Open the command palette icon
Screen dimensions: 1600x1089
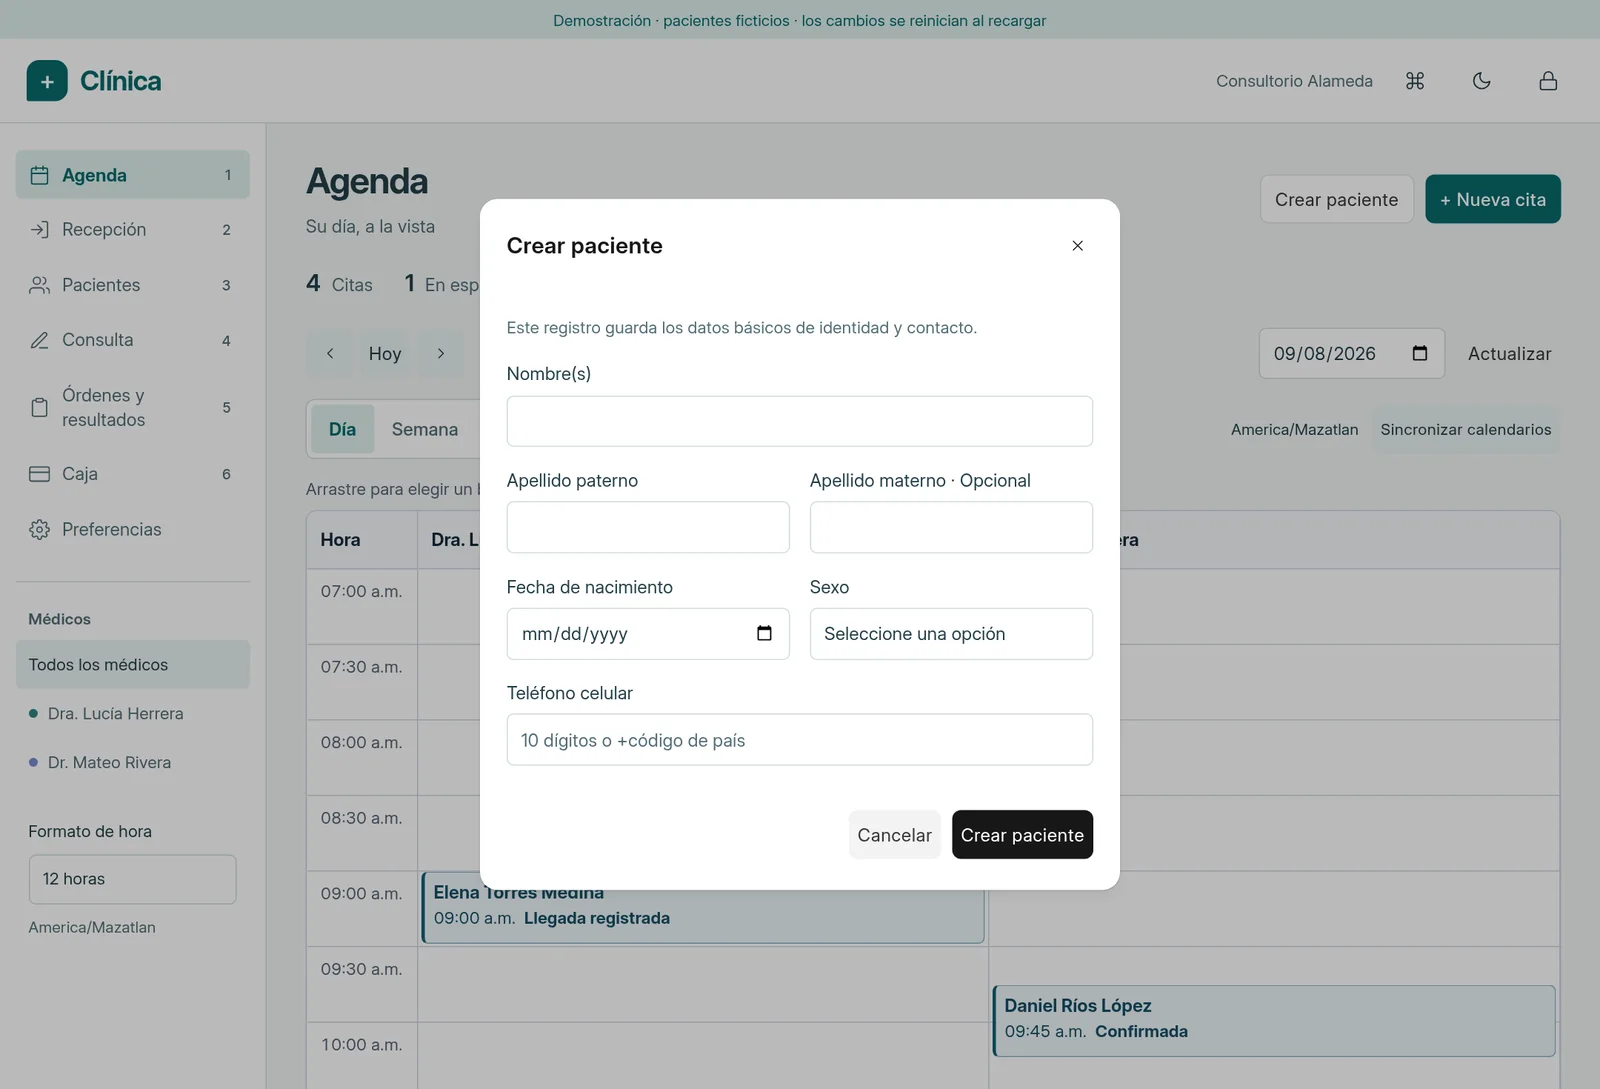(x=1415, y=81)
